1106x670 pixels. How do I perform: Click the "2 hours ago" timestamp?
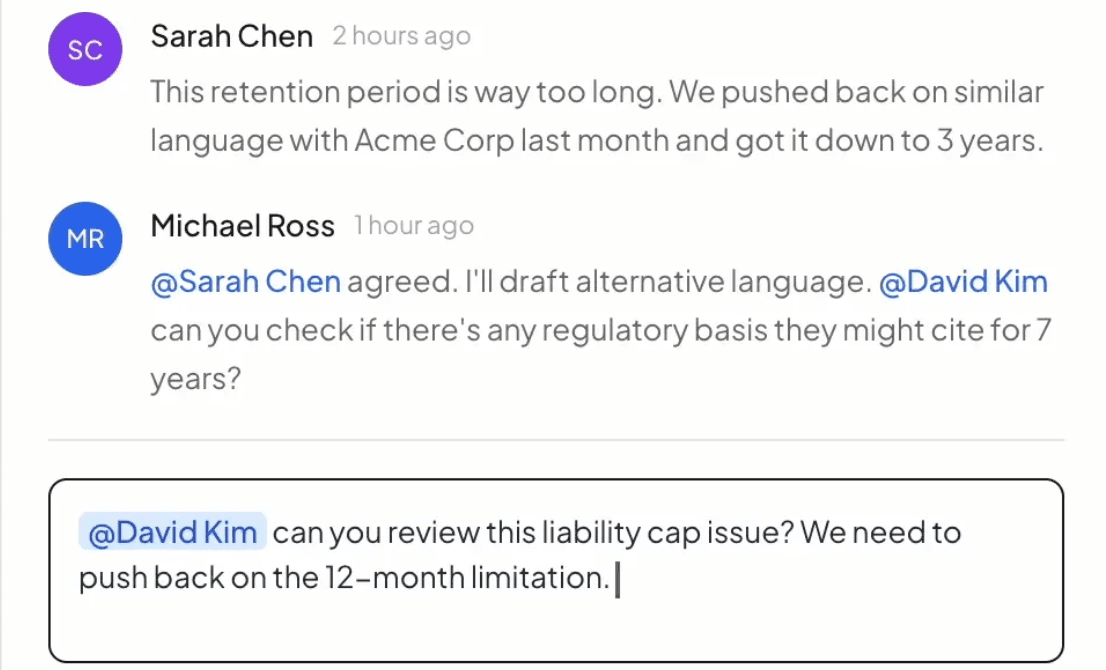pos(401,37)
